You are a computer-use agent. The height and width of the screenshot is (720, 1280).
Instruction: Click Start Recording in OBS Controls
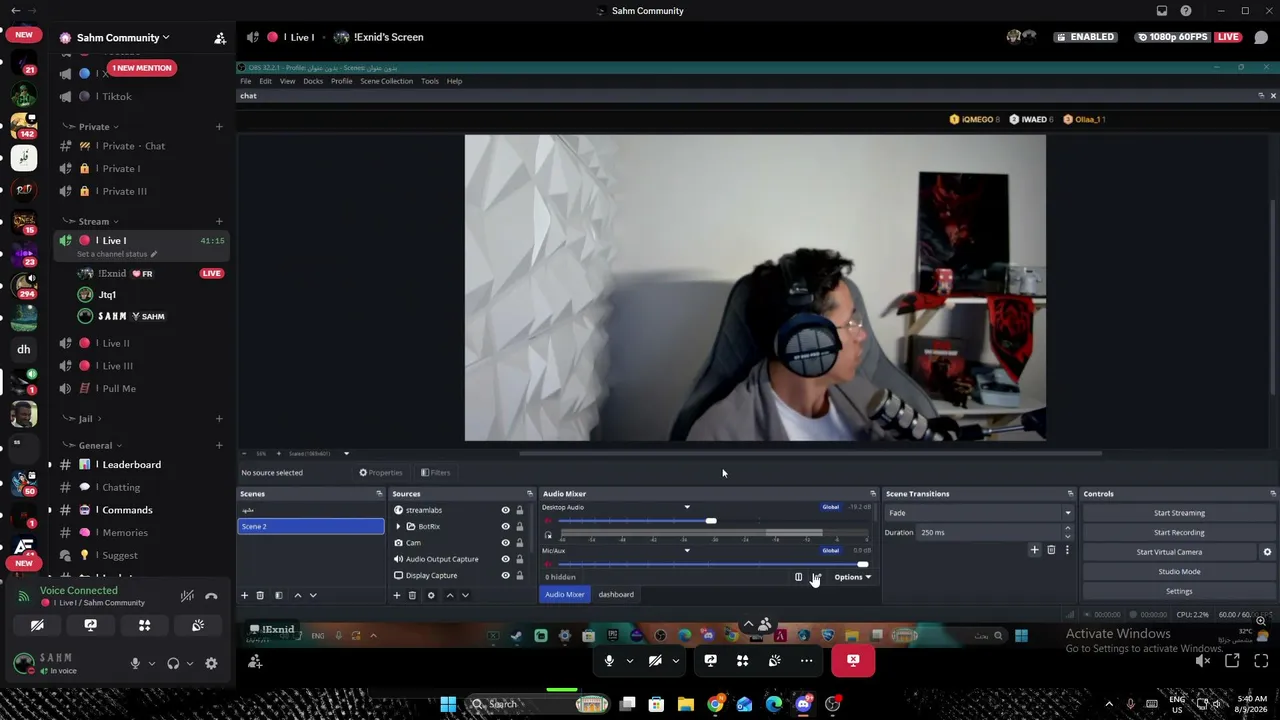click(1179, 532)
